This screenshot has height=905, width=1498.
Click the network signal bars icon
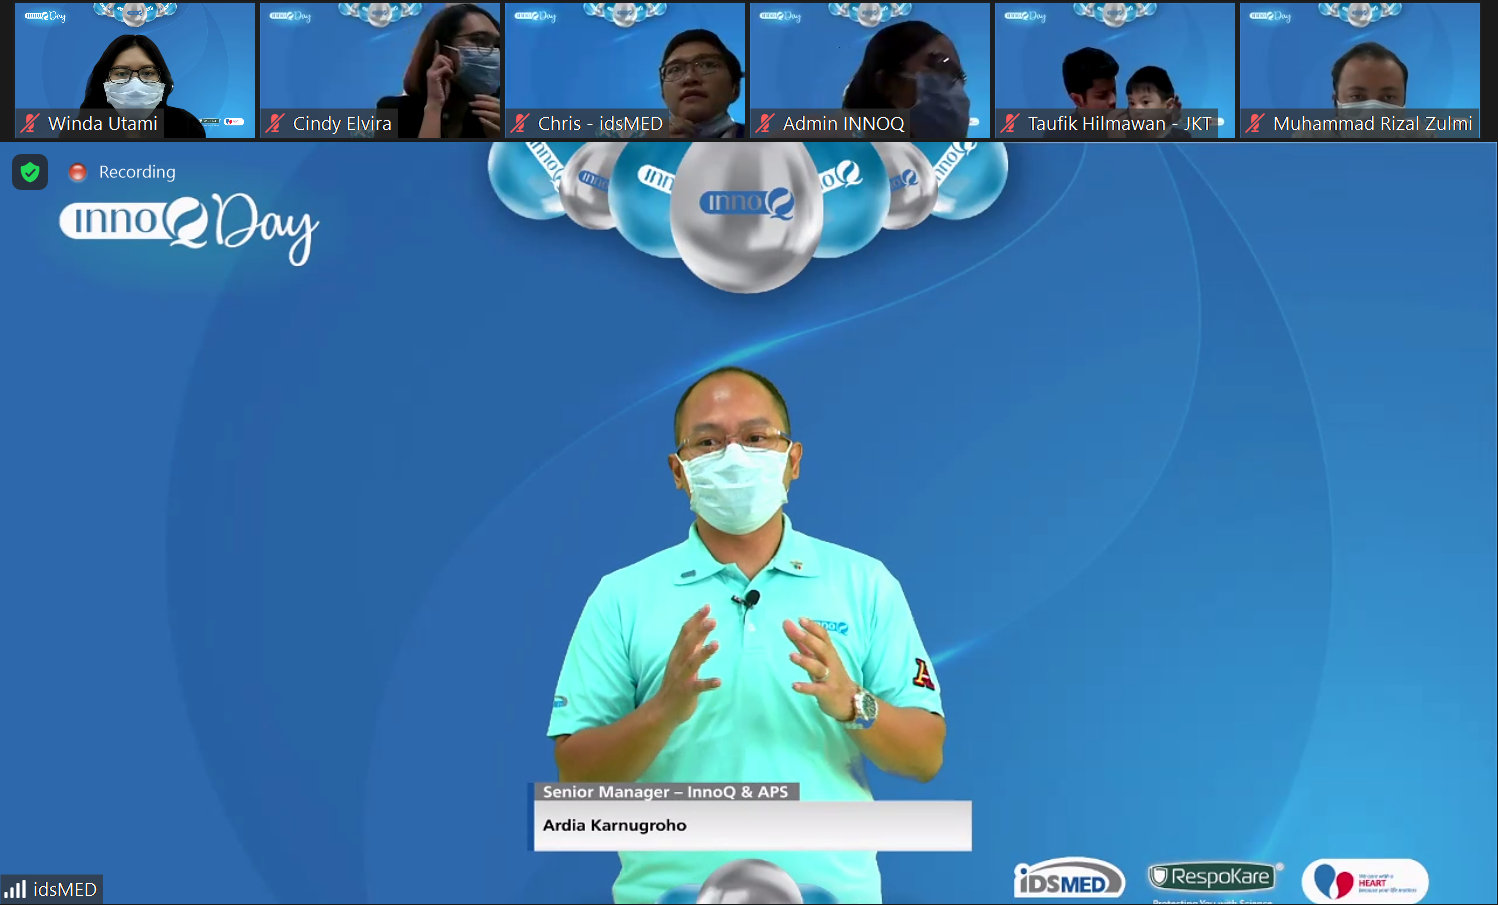click(16, 889)
